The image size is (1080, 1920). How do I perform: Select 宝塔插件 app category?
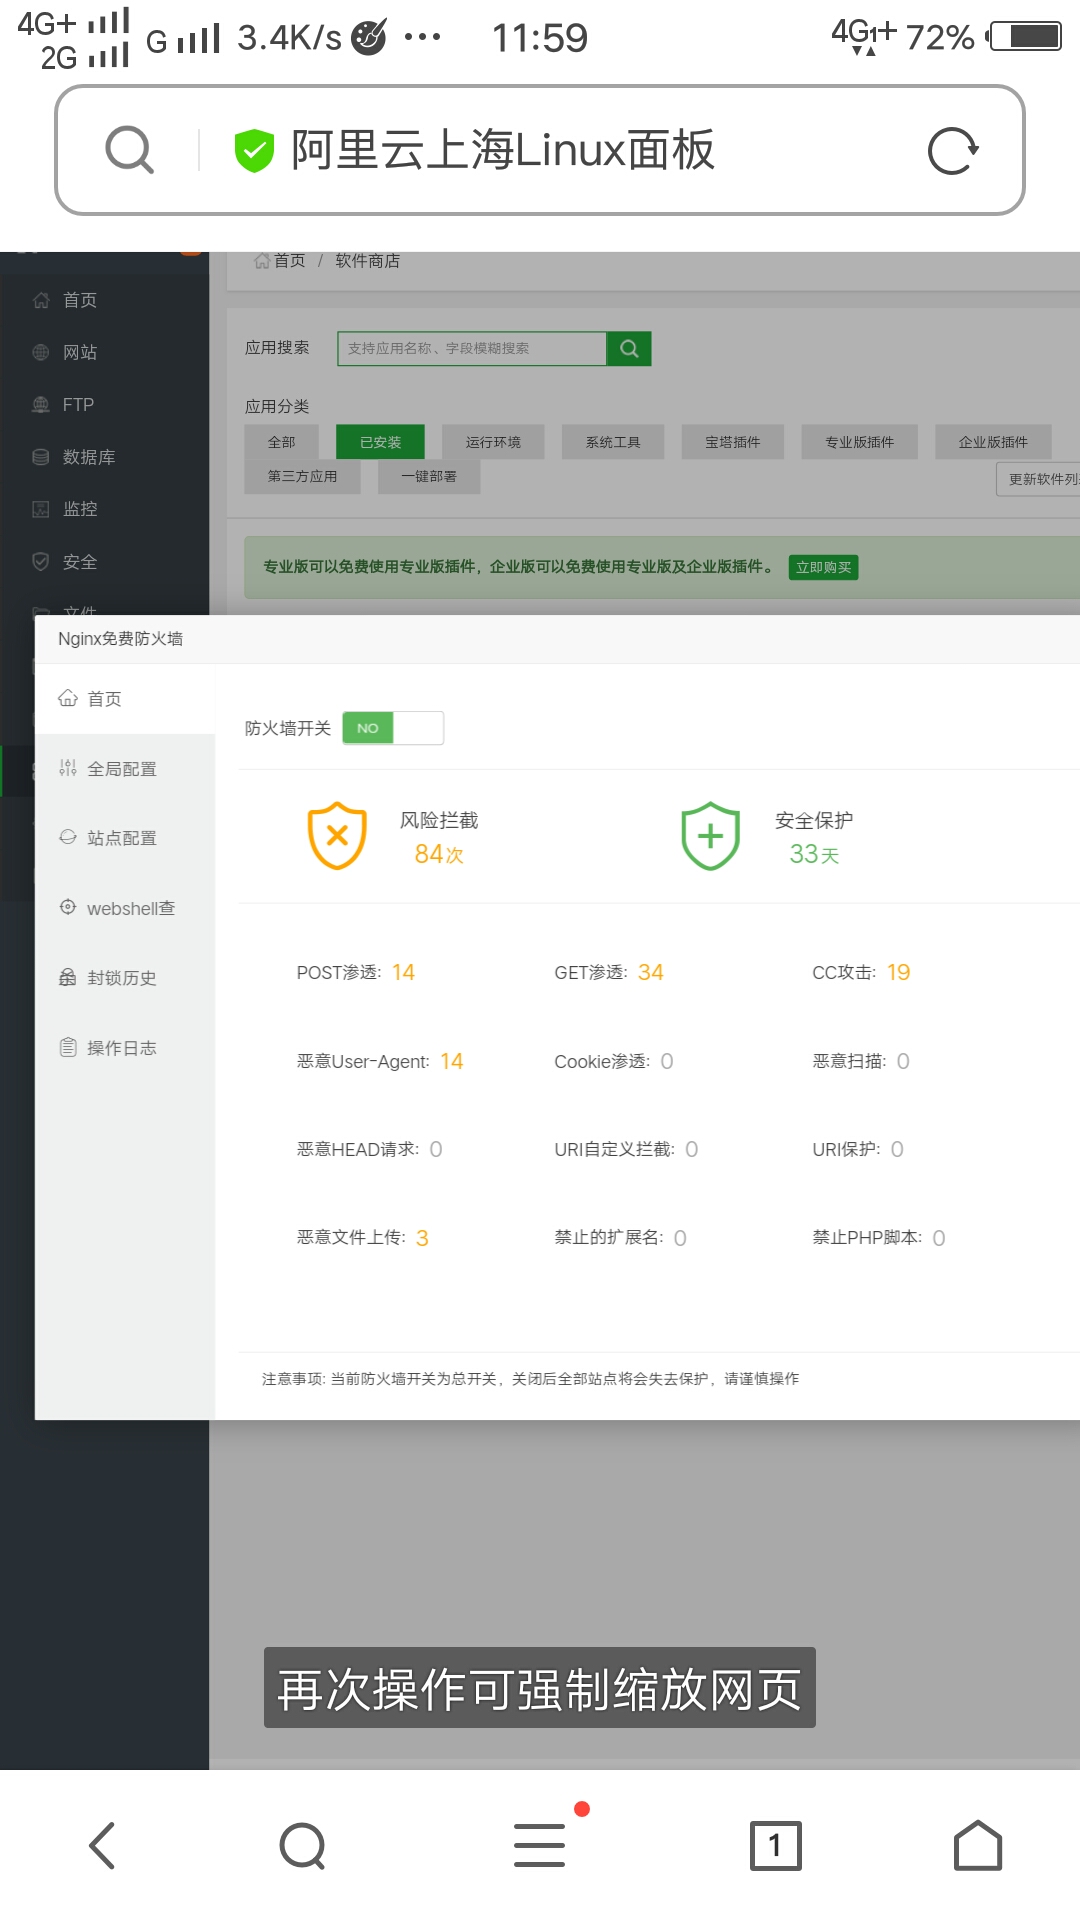point(733,442)
